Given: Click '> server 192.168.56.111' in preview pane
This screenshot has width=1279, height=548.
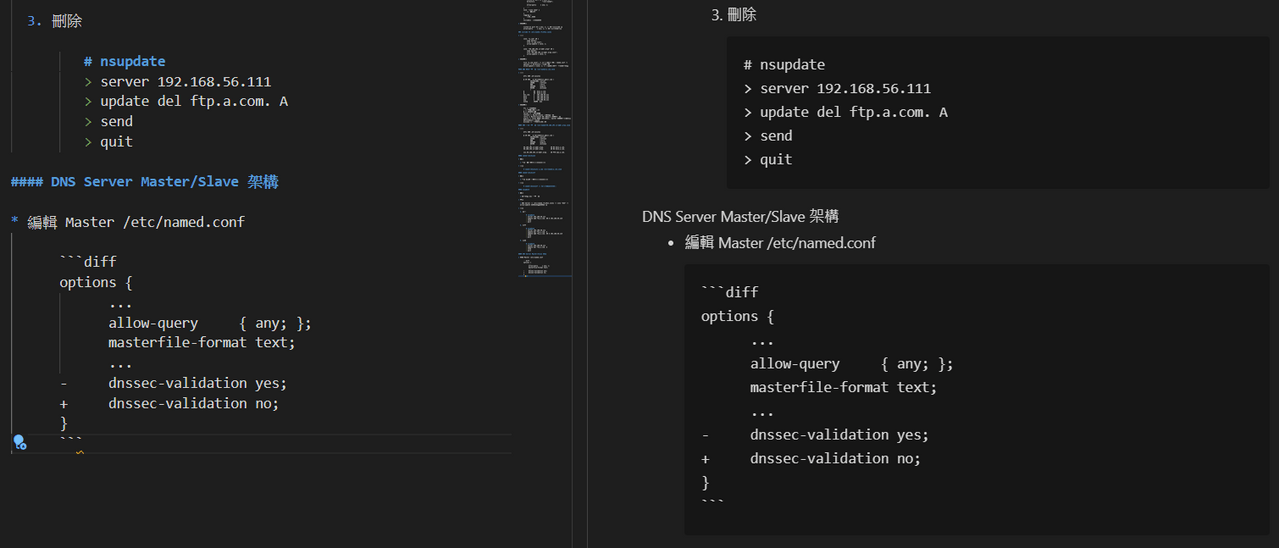Looking at the screenshot, I should (837, 88).
